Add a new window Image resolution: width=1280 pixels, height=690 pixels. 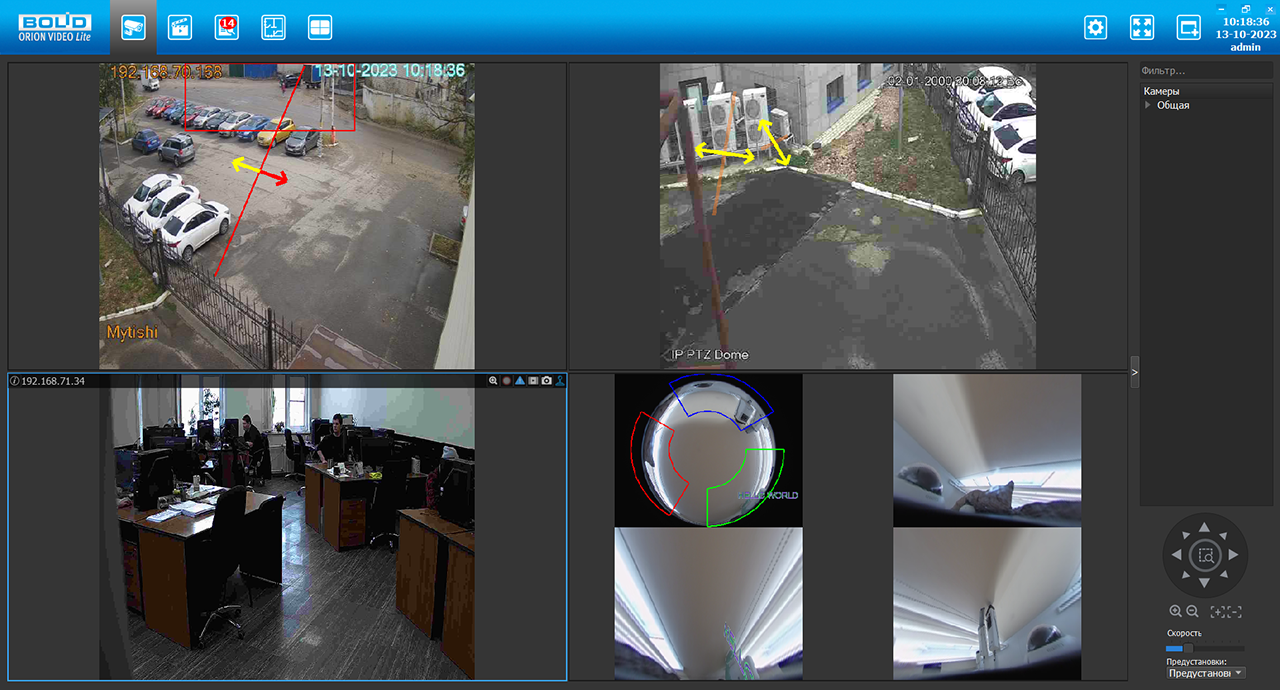[x=1188, y=27]
